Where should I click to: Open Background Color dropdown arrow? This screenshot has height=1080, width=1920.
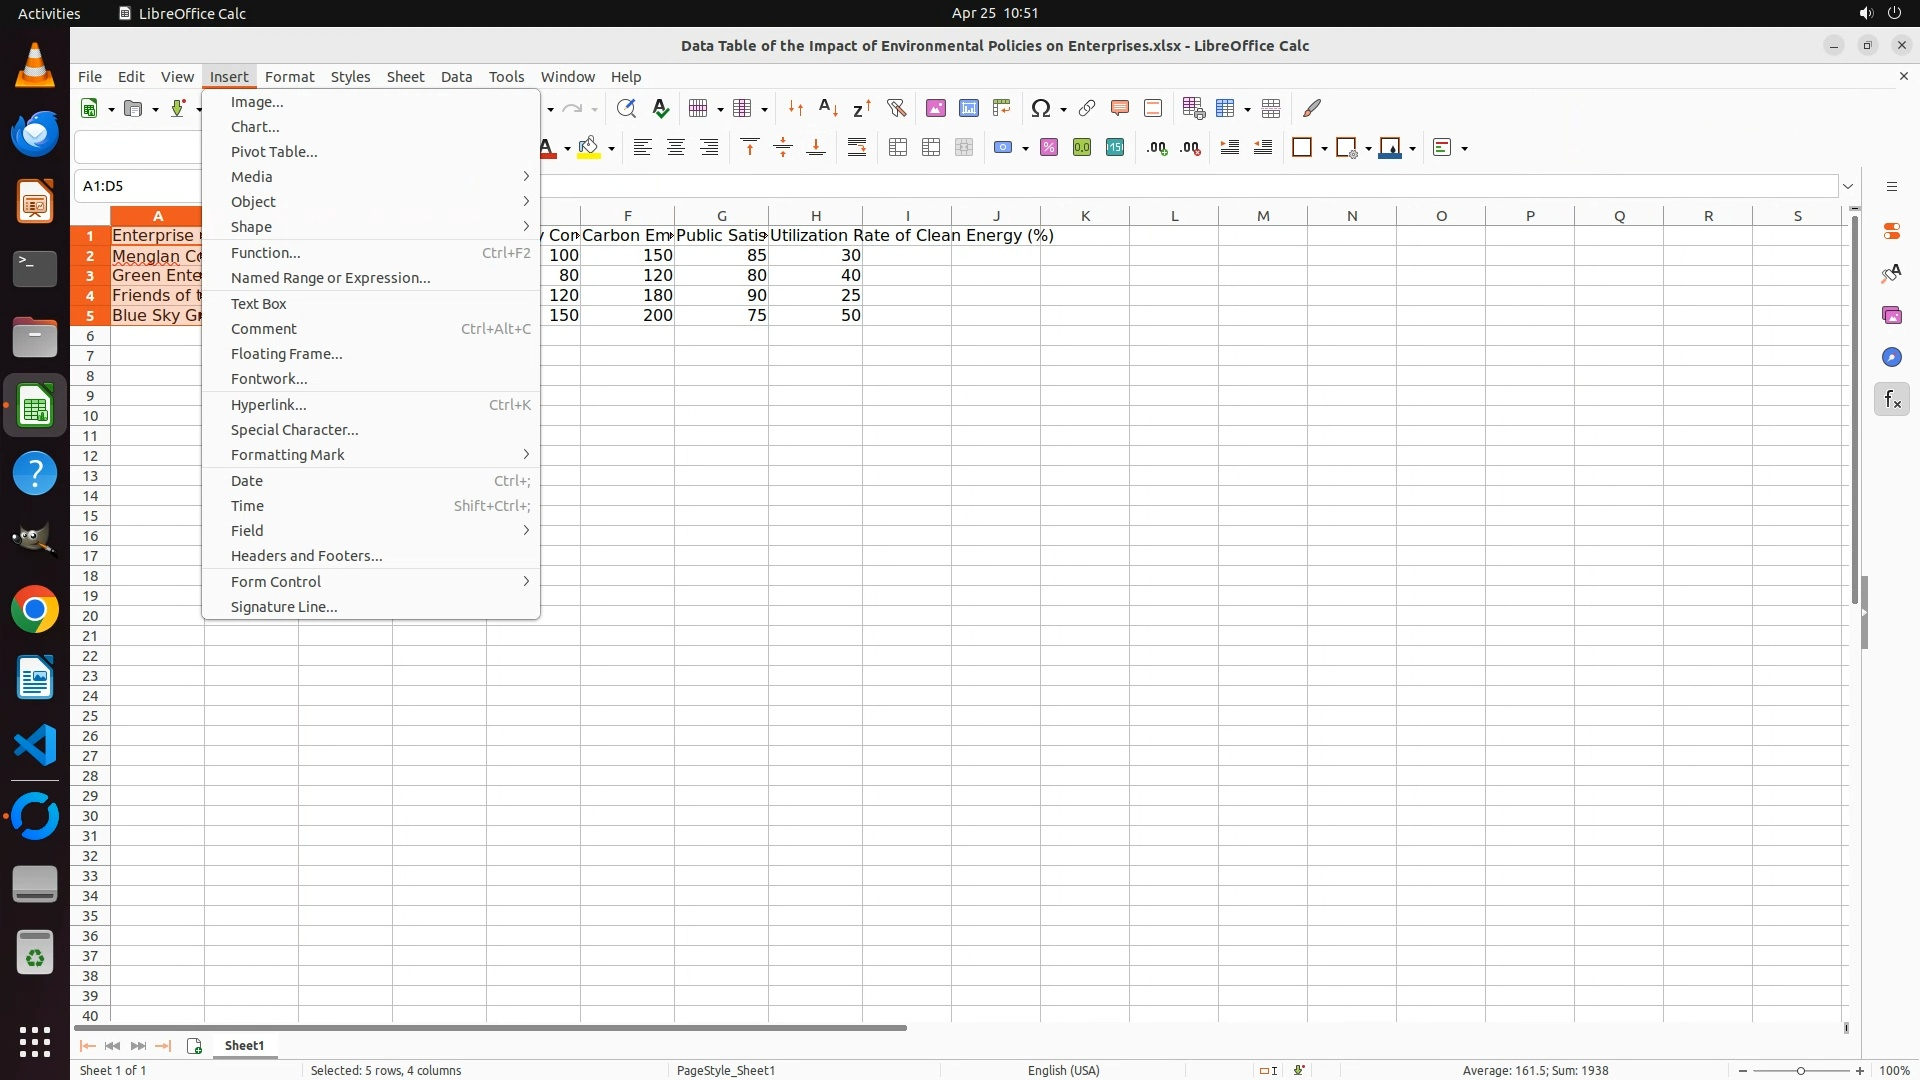click(x=611, y=149)
